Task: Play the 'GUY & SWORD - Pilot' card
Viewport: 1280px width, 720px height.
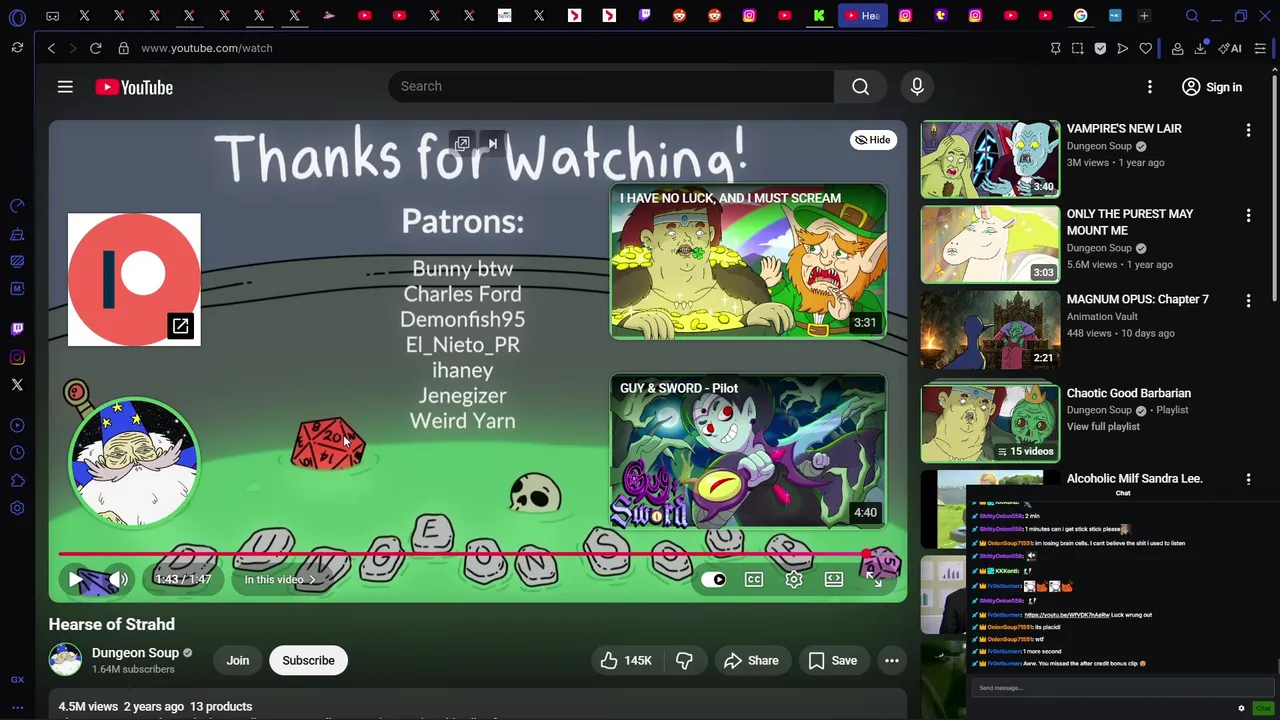Action: click(748, 451)
